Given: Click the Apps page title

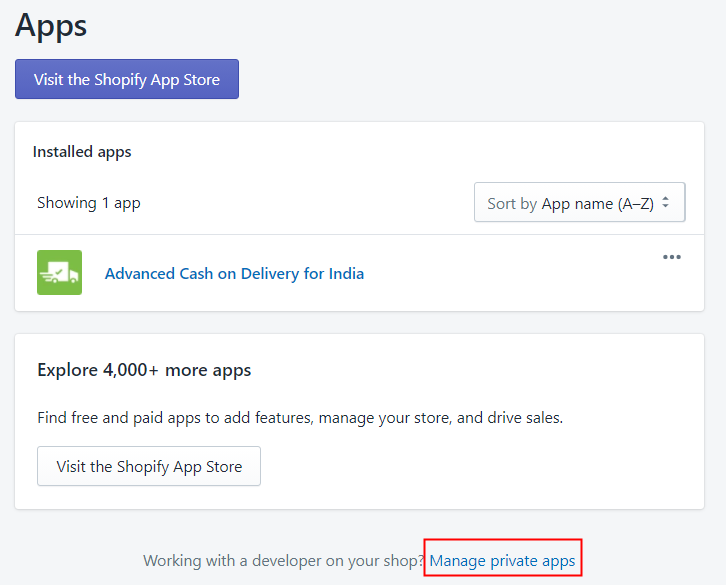Looking at the screenshot, I should coord(51,26).
